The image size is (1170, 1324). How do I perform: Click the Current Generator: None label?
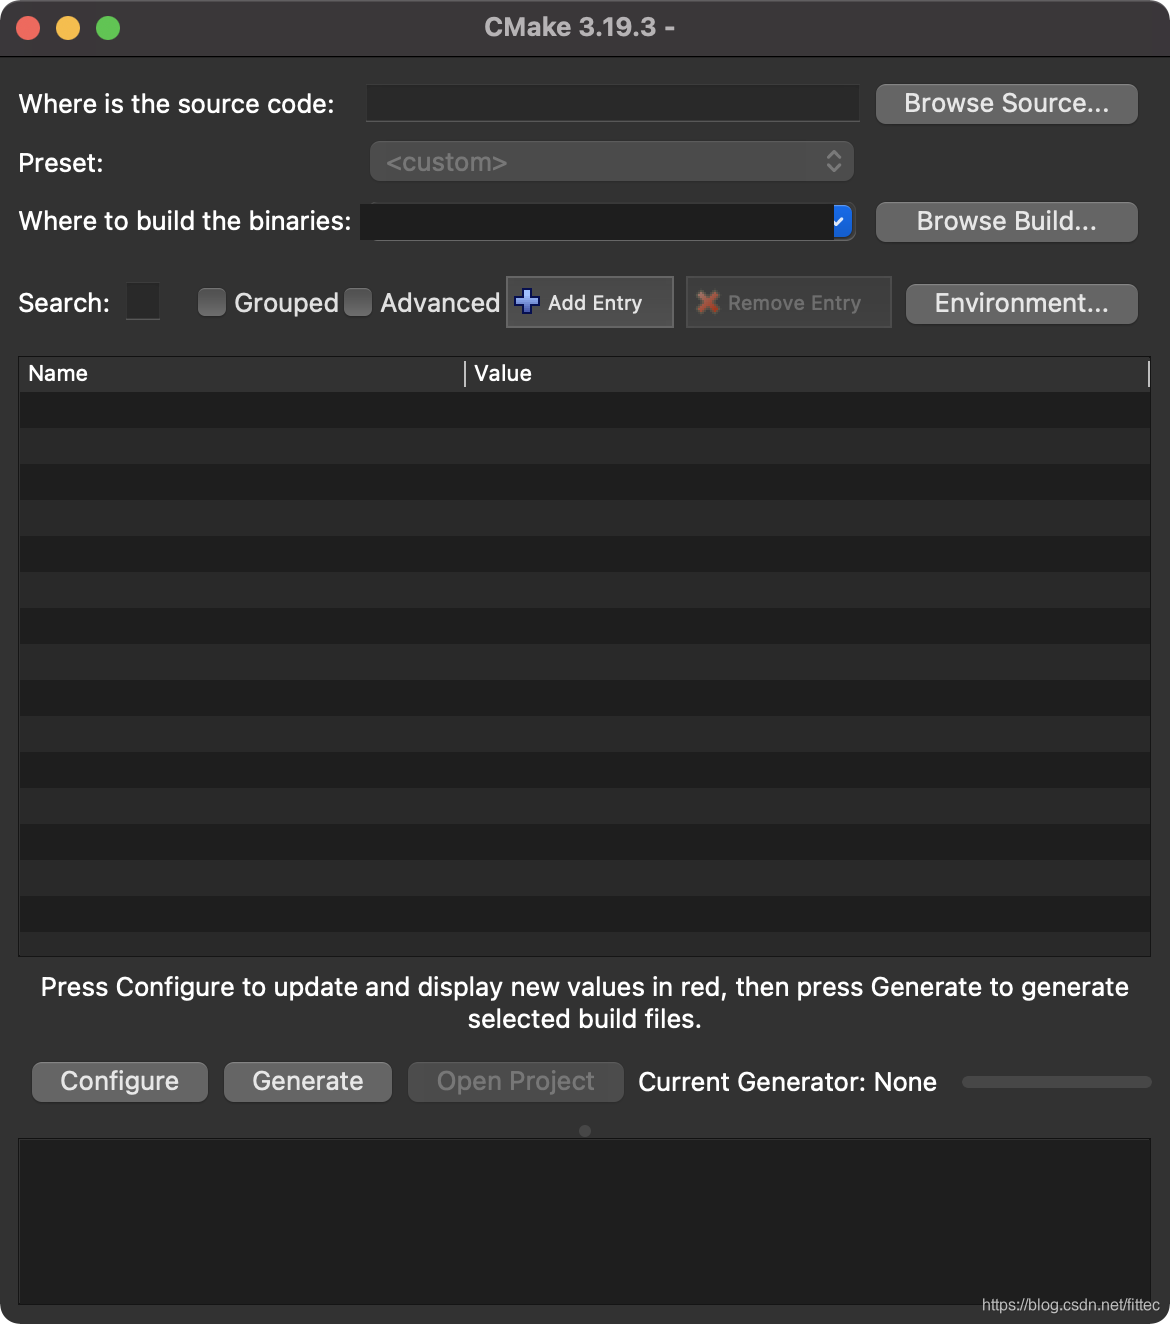point(788,1082)
